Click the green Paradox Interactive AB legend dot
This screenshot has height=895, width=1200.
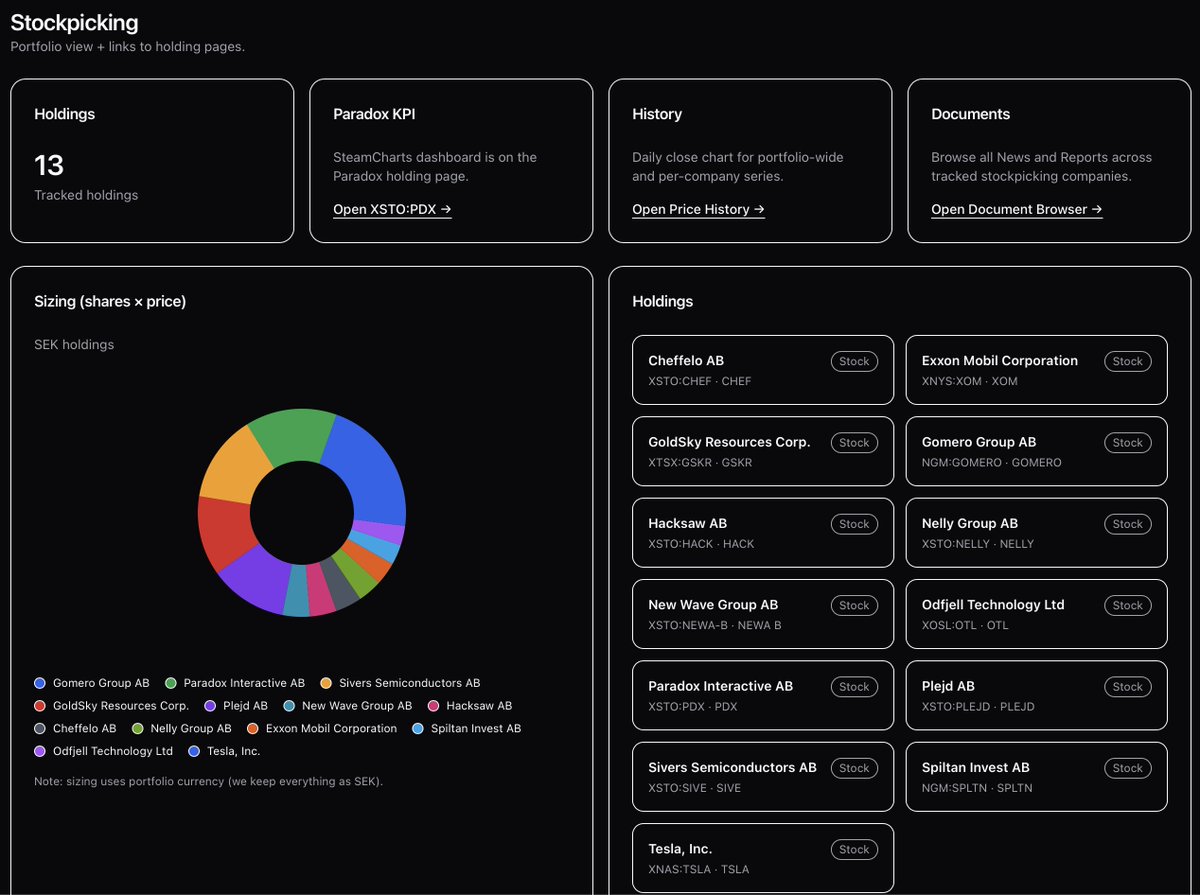171,683
